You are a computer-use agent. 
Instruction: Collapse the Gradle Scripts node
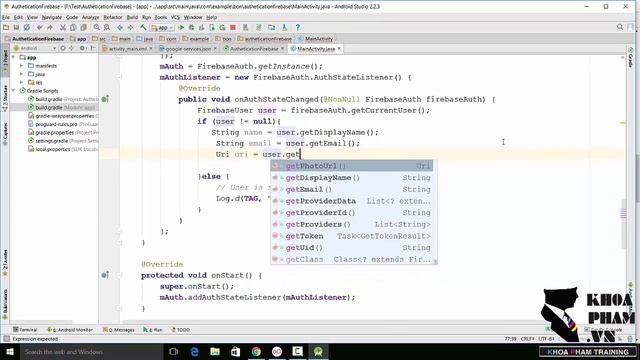point(14,91)
